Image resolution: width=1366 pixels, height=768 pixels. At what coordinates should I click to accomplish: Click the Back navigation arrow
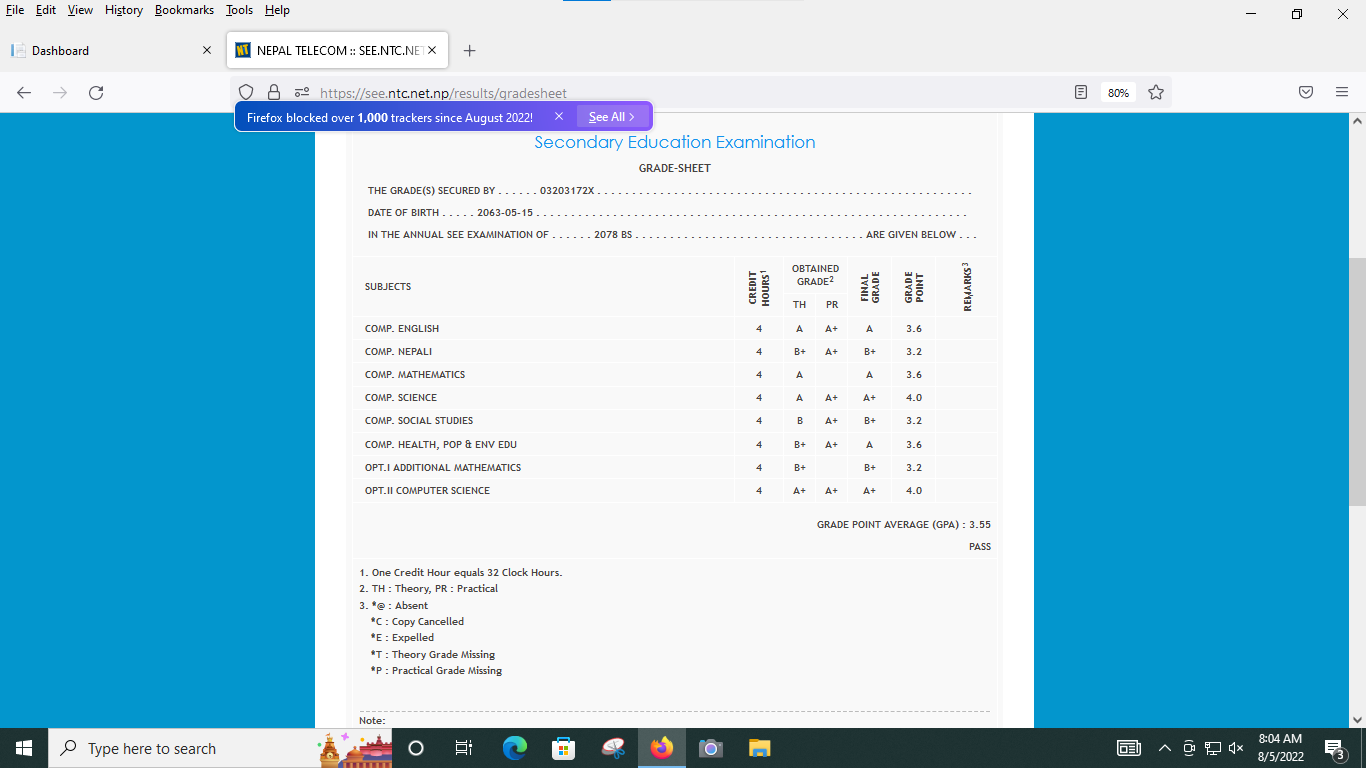point(24,93)
